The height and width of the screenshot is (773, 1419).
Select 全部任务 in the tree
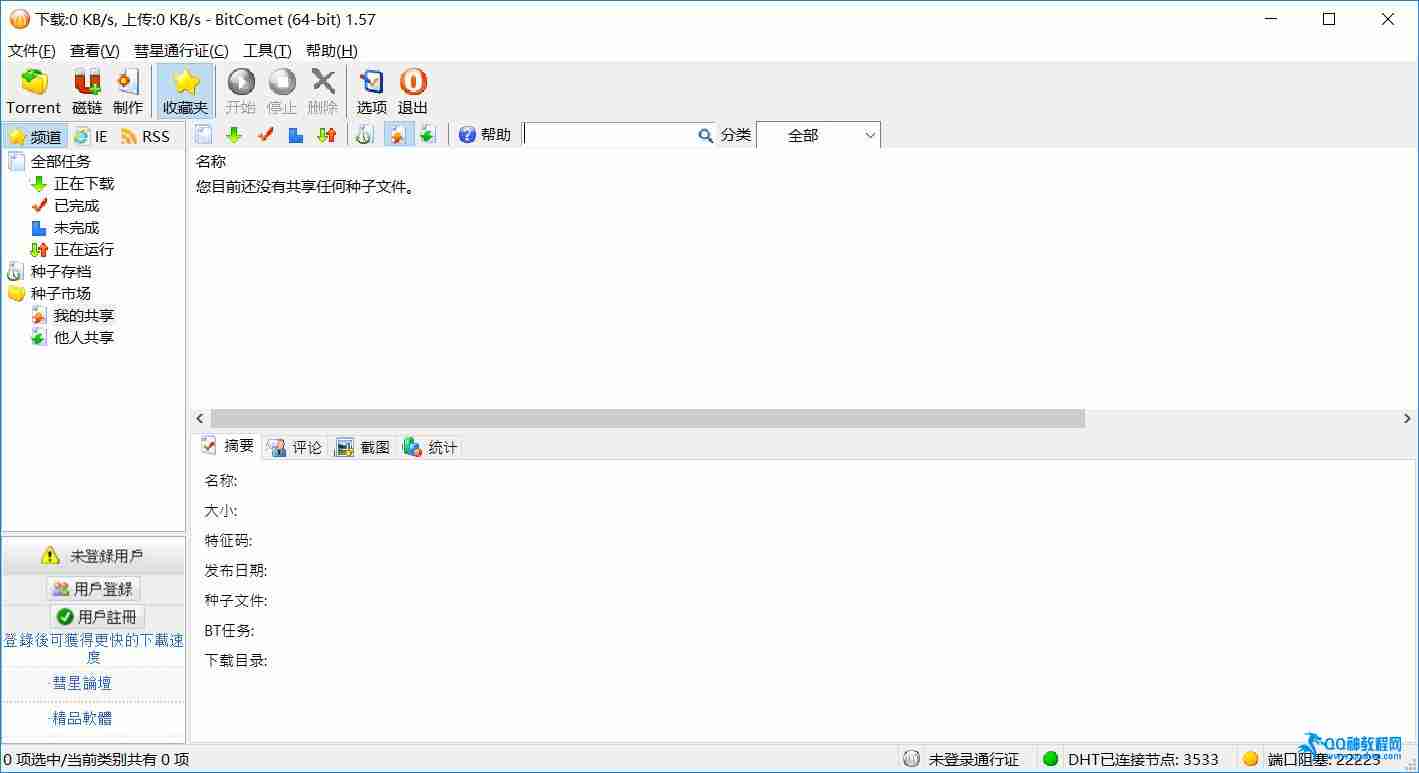[x=60, y=161]
